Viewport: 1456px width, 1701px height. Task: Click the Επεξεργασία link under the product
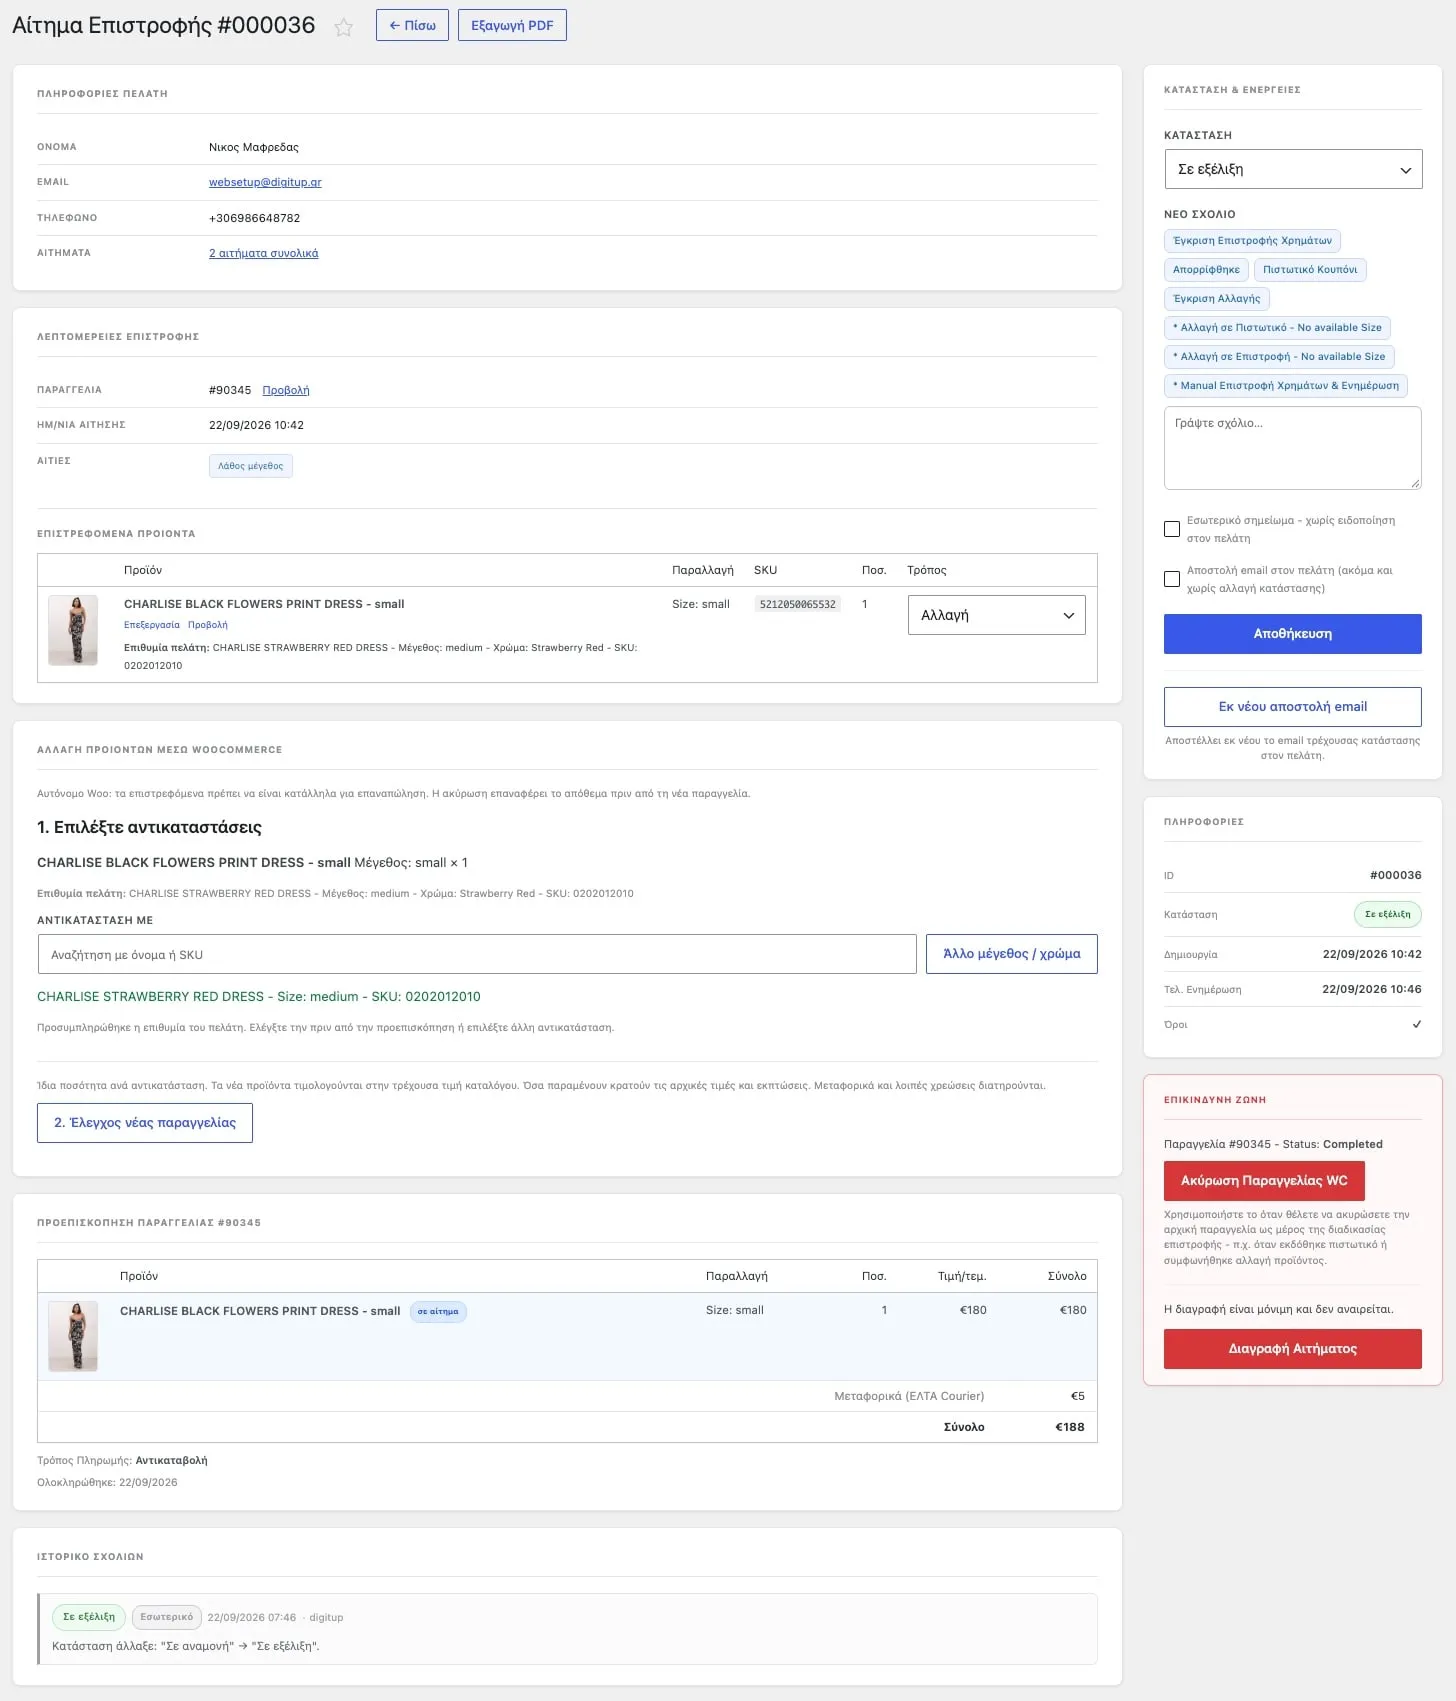[x=152, y=625]
